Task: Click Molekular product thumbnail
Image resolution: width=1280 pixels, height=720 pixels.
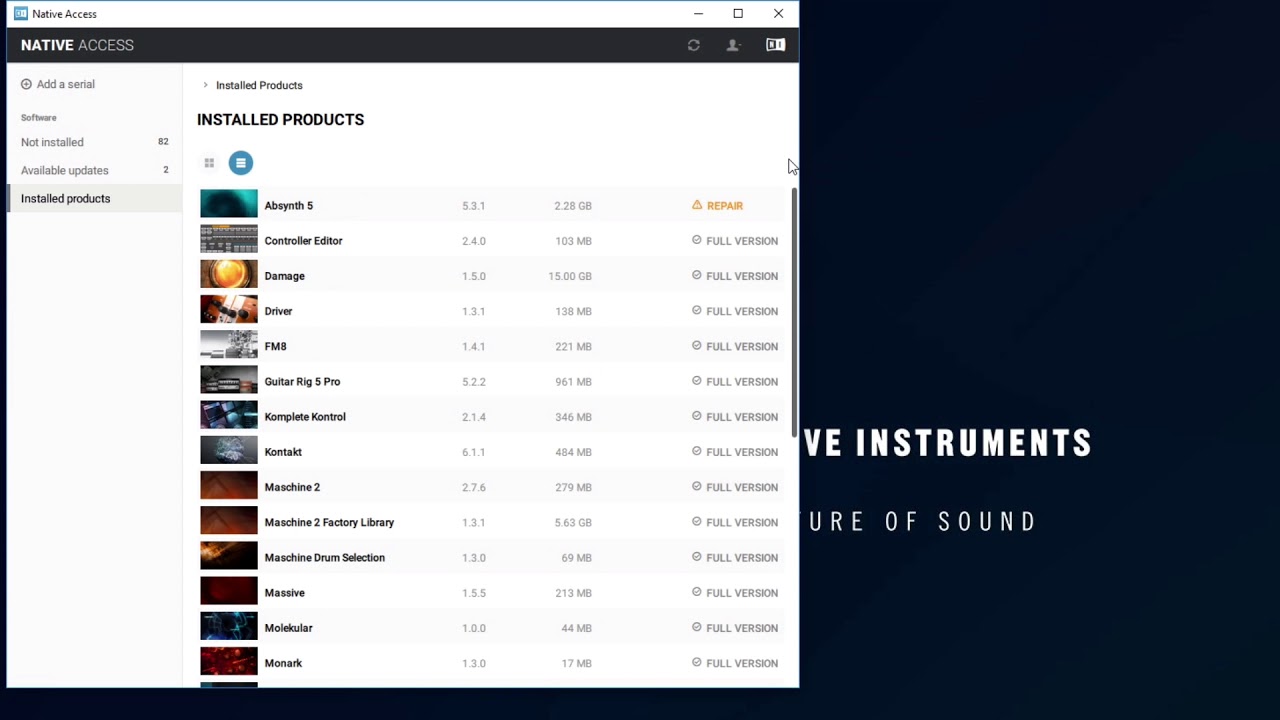Action: [x=229, y=627]
